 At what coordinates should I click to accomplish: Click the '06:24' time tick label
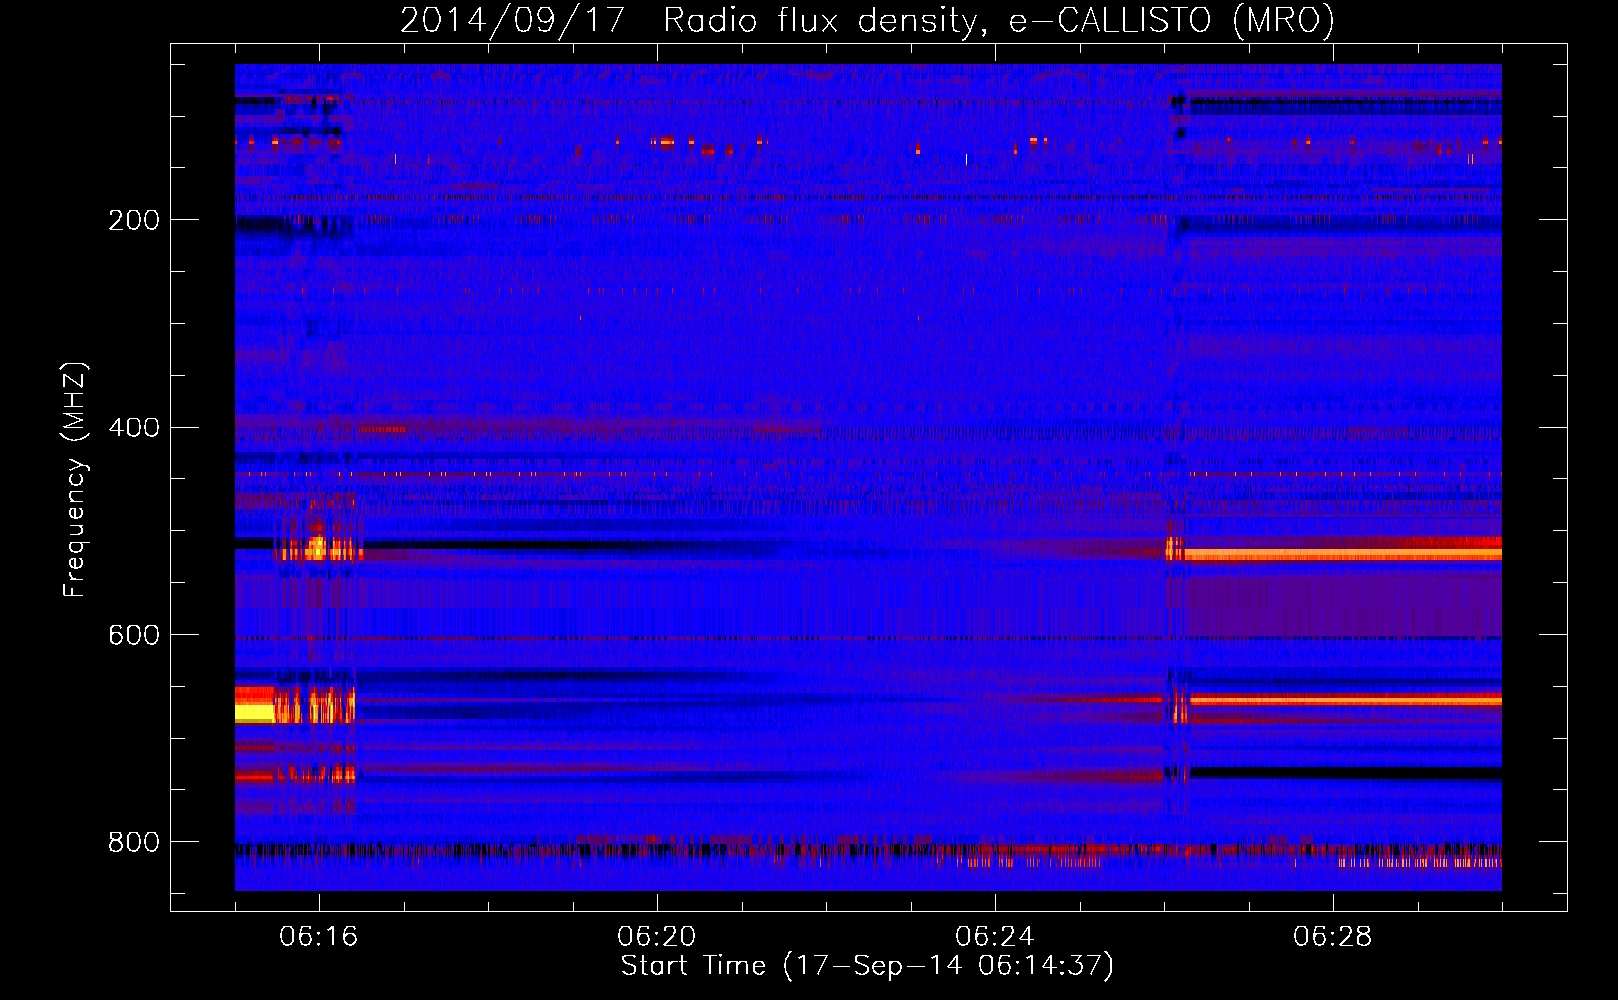coord(995,937)
